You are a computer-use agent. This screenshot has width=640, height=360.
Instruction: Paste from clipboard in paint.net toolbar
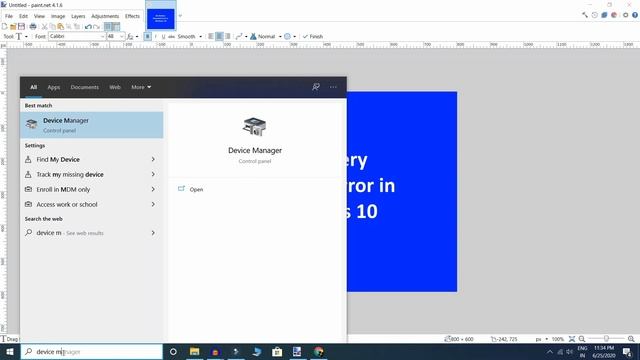point(60,27)
